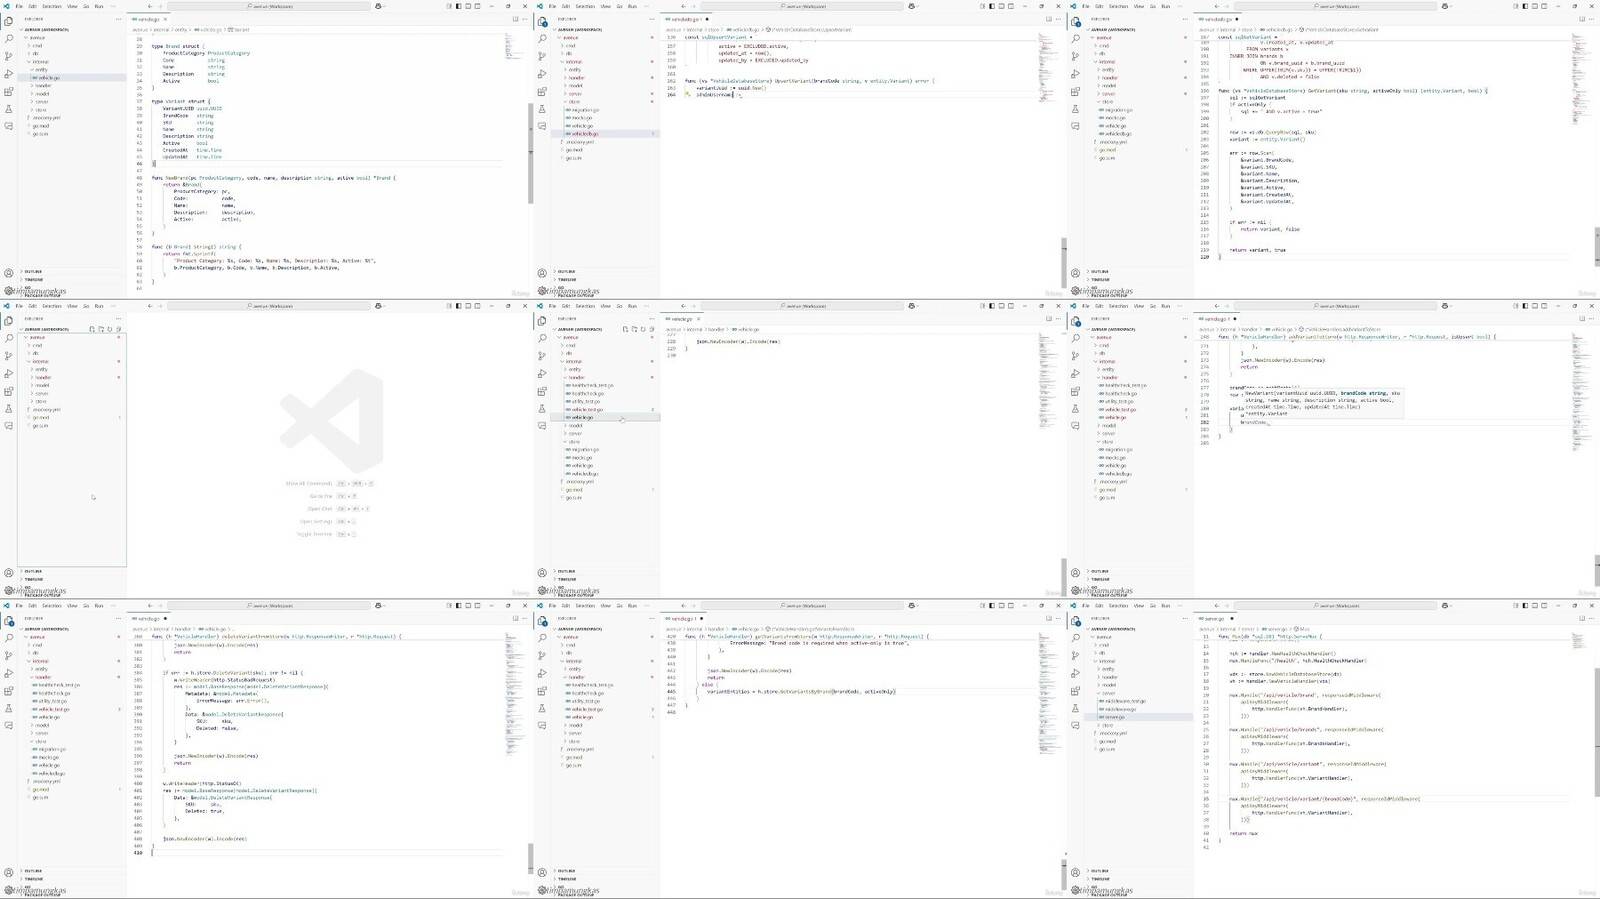
Task: Open Source Control in the empty-editor window
Action: [x=9, y=355]
